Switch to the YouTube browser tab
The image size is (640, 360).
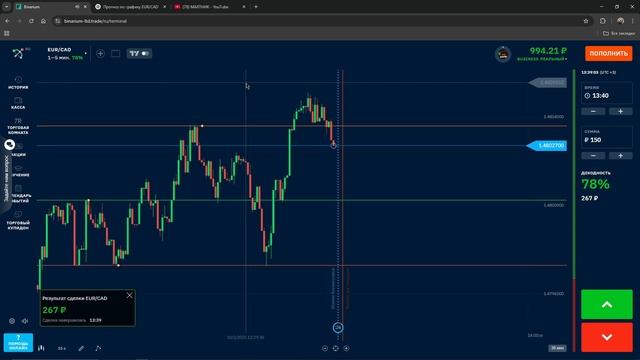click(x=210, y=7)
